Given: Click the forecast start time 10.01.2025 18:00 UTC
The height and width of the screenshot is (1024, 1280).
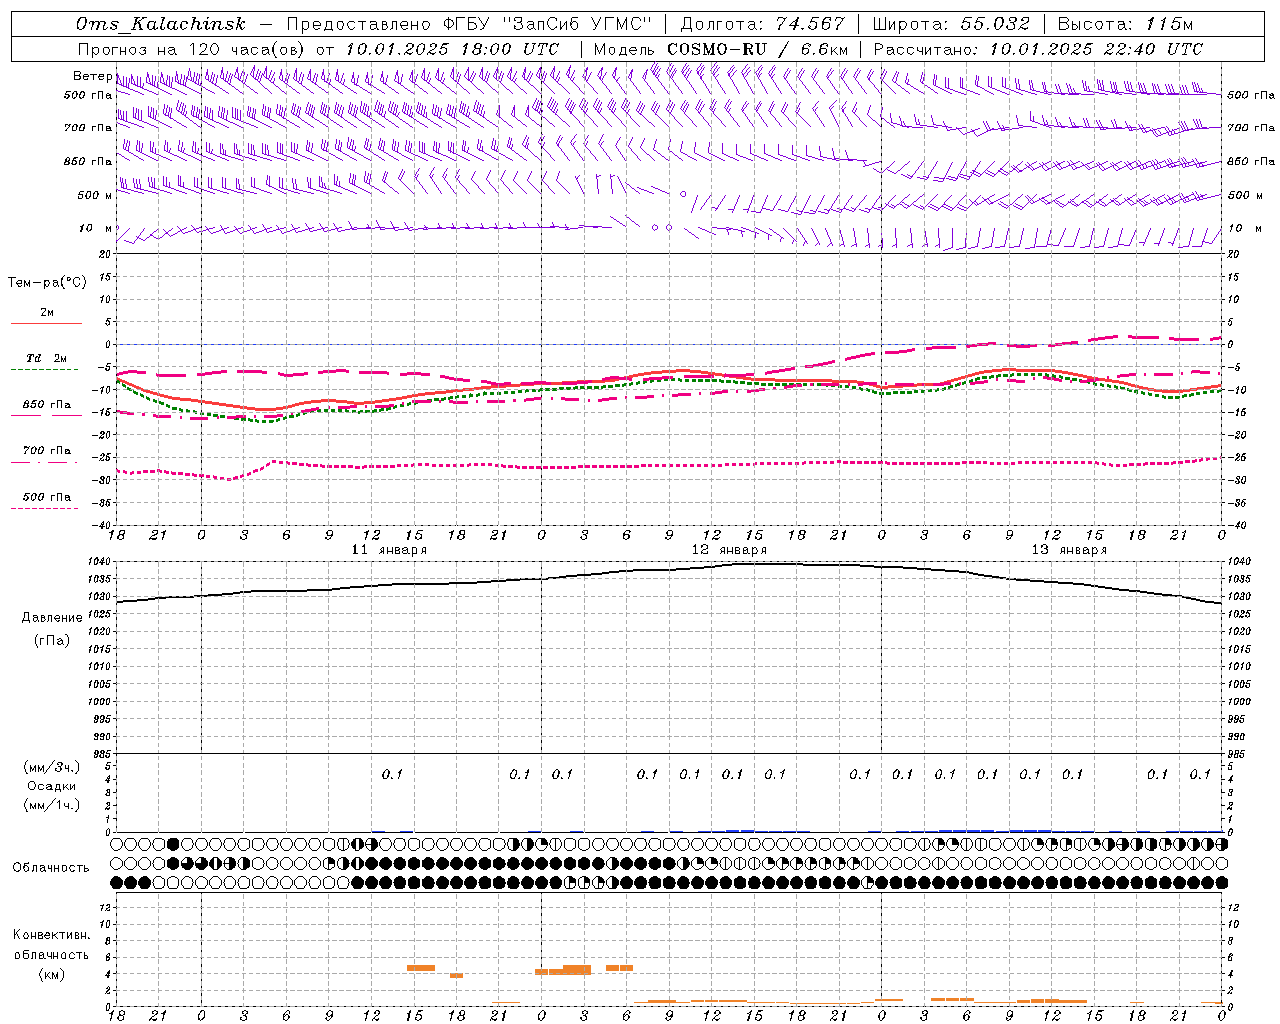Looking at the screenshot, I should point(452,49).
